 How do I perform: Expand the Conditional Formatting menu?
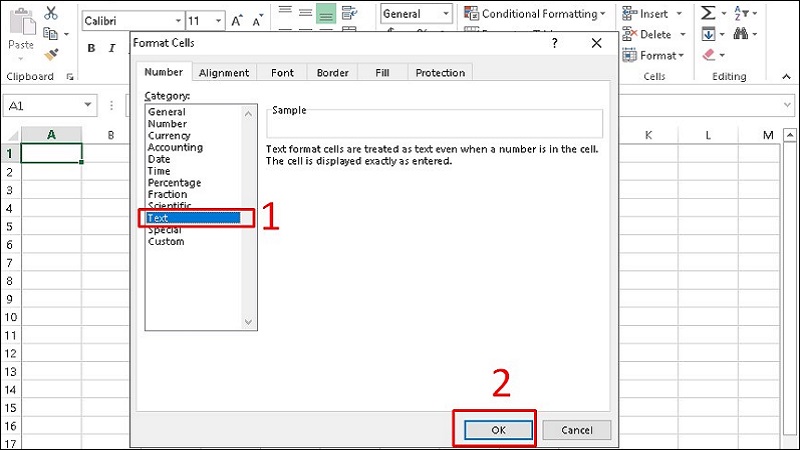[603, 14]
